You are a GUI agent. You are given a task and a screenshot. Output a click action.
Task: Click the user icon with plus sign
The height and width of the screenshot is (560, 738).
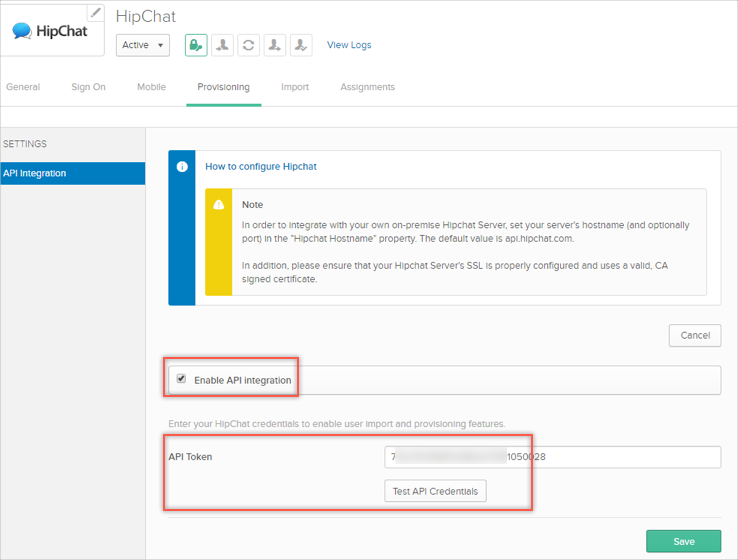[x=274, y=45]
